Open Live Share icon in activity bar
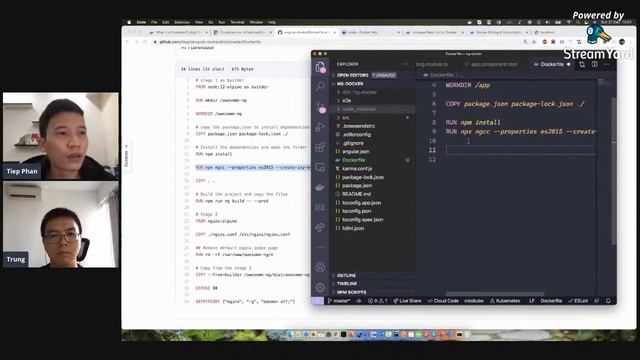 320,227
